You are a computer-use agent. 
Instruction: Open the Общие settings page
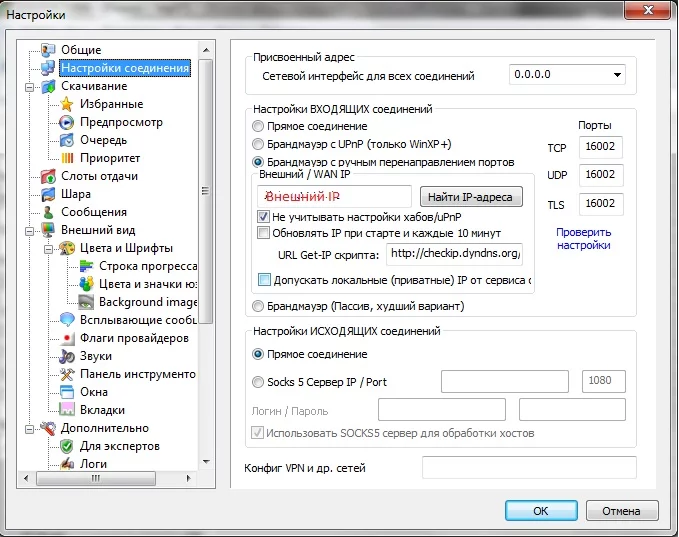81,50
